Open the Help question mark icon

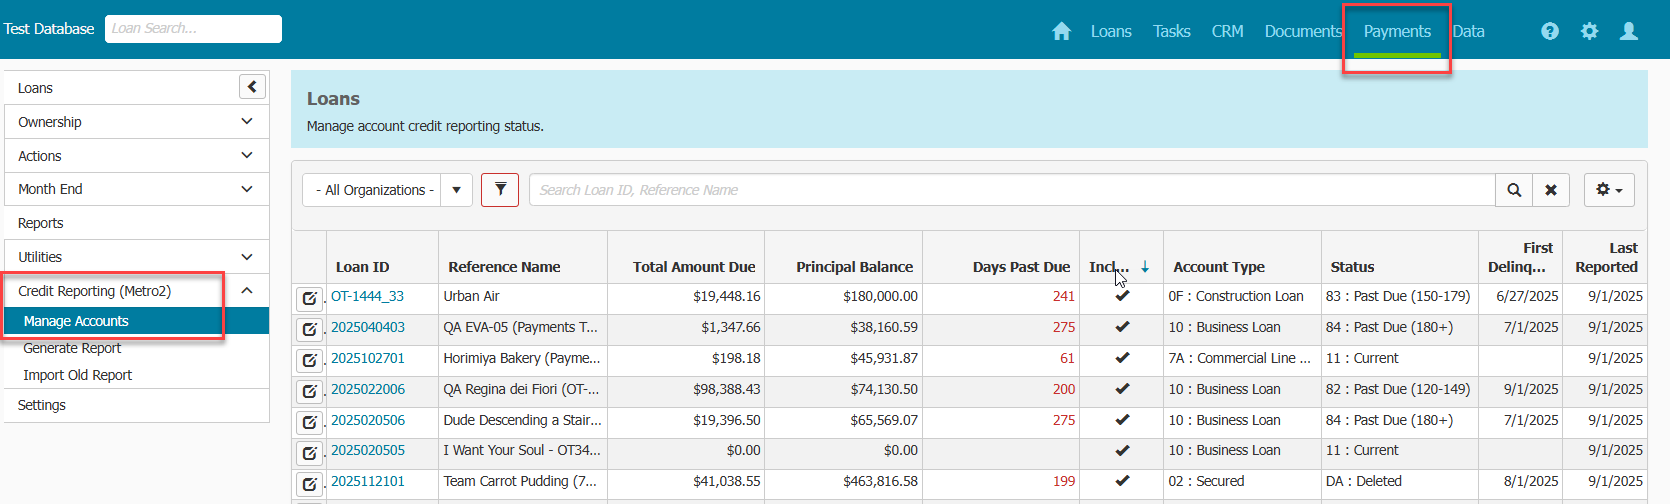1550,31
